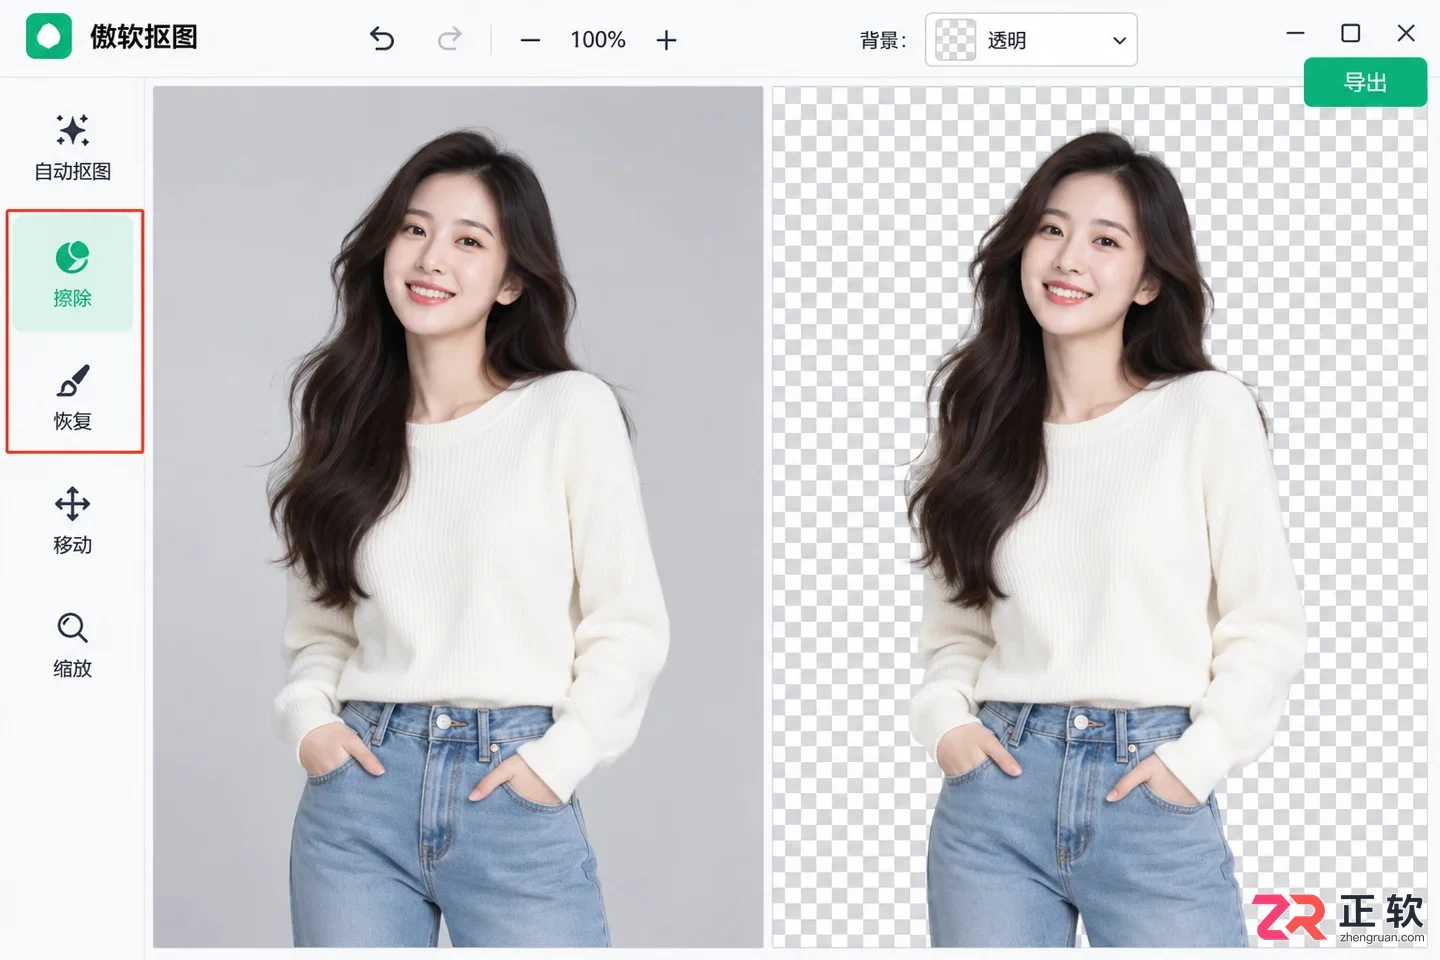The height and width of the screenshot is (960, 1440).
Task: Maximize the application window
Action: 1350,33
